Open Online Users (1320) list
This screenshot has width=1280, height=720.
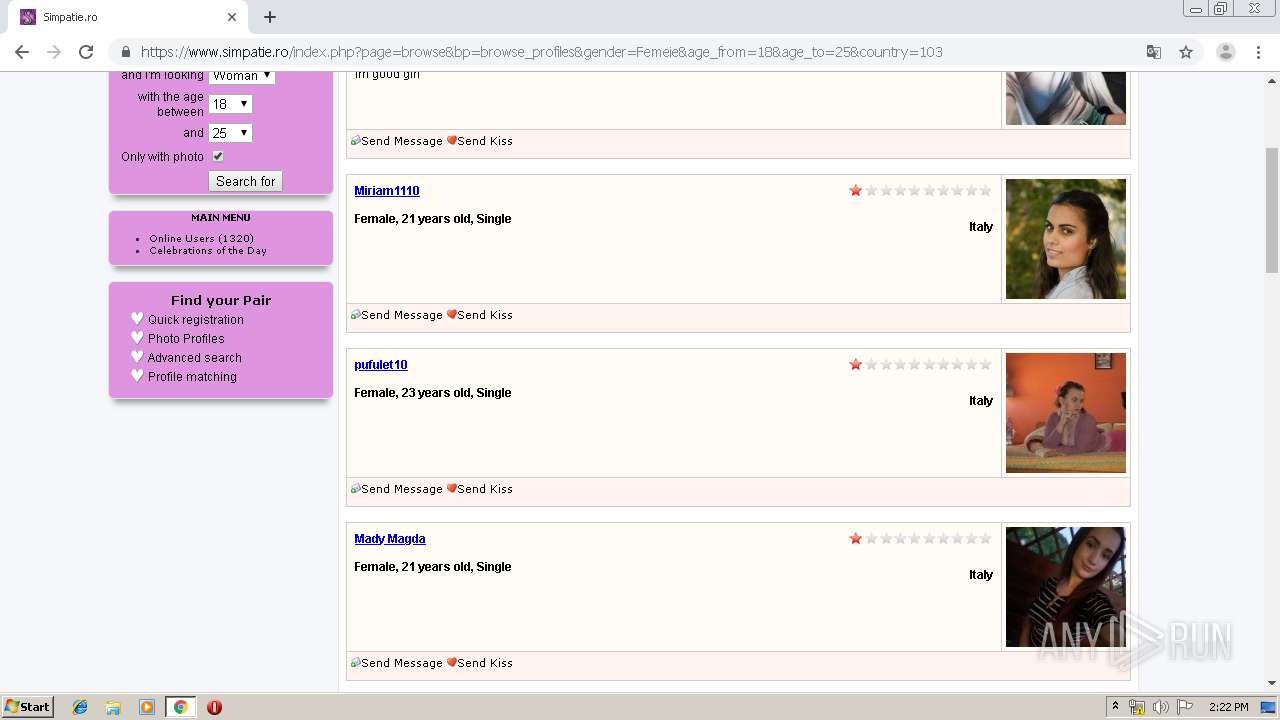(201, 238)
